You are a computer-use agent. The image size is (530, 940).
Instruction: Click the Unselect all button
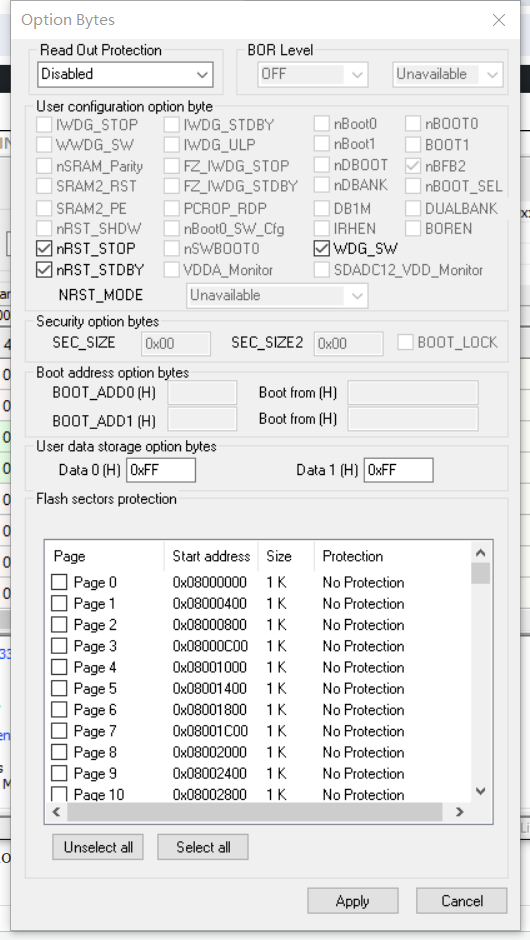(98, 847)
